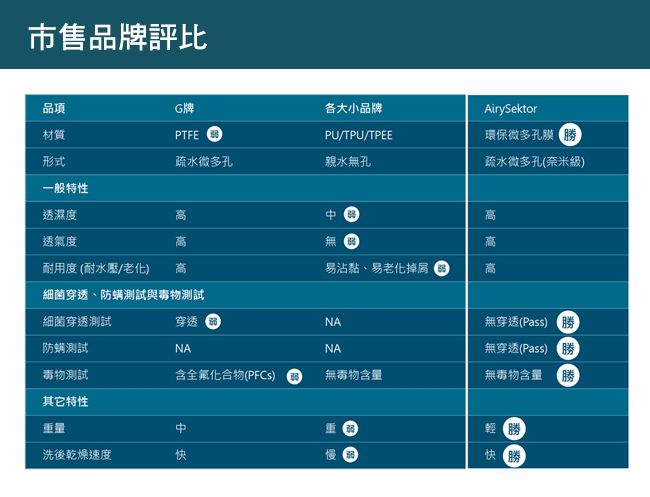Image resolution: width=650 pixels, height=497 pixels.
Task: Click the 毒物測試 row label
Action: click(x=65, y=375)
